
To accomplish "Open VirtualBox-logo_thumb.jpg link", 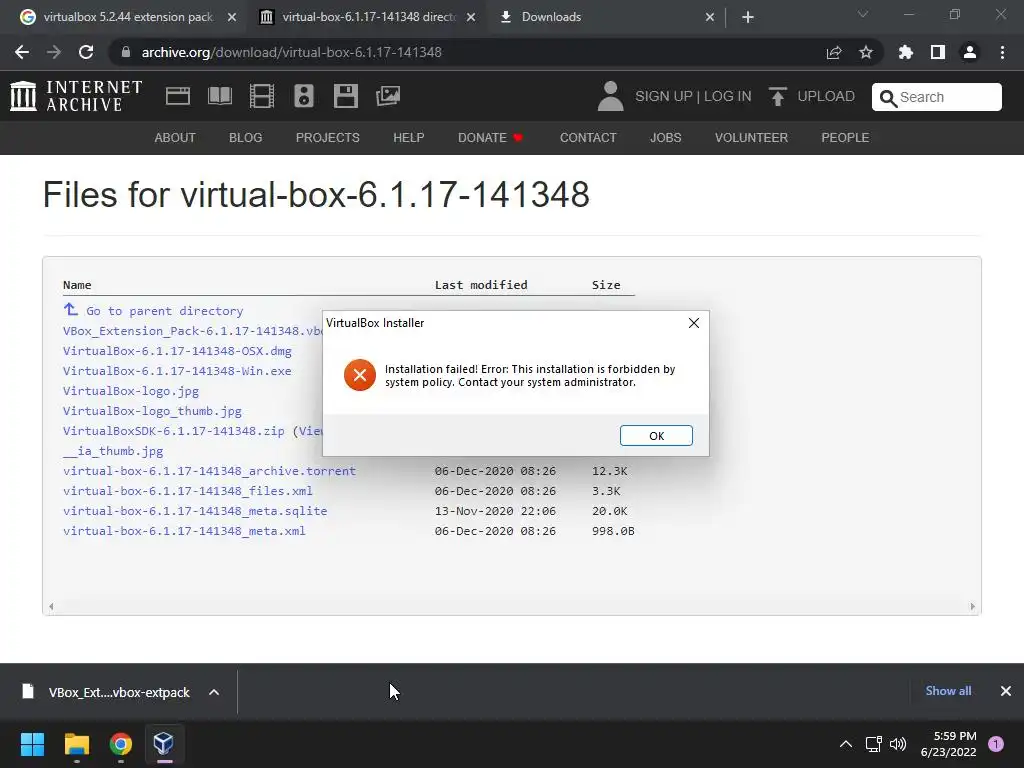I will 152,411.
